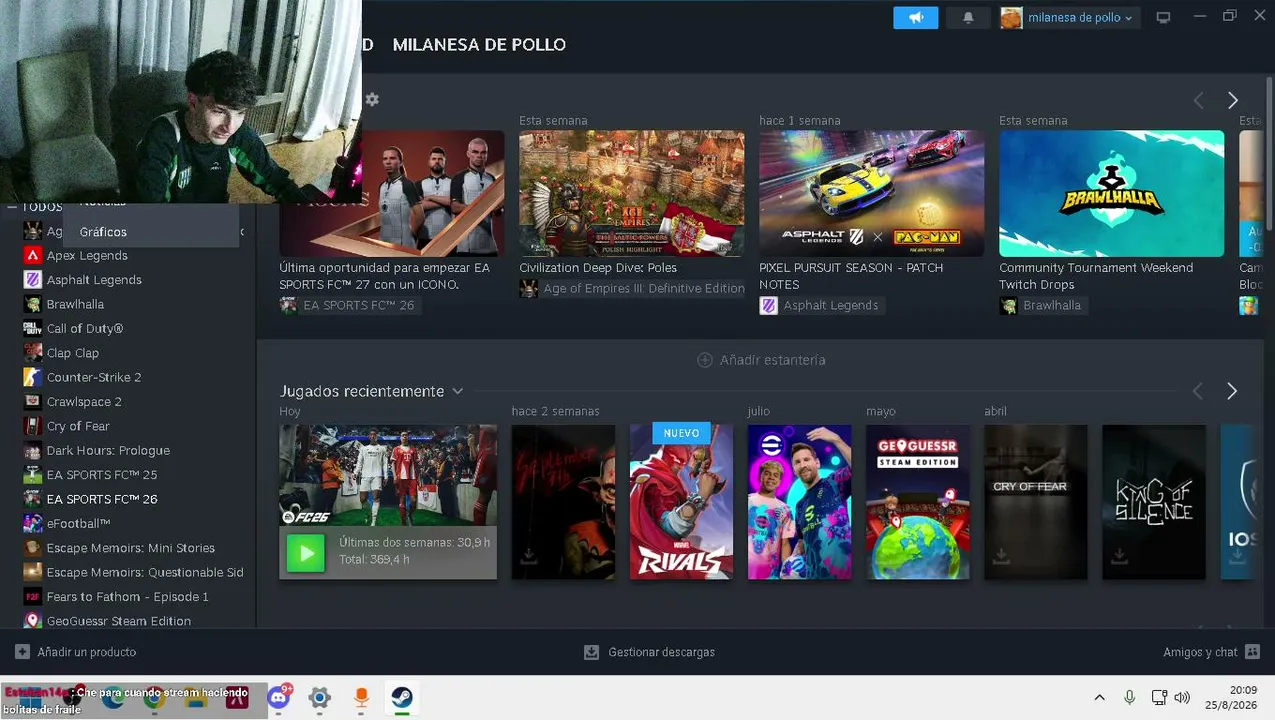Show hidden system tray icons chevron
The width and height of the screenshot is (1275, 720).
tap(1100, 698)
